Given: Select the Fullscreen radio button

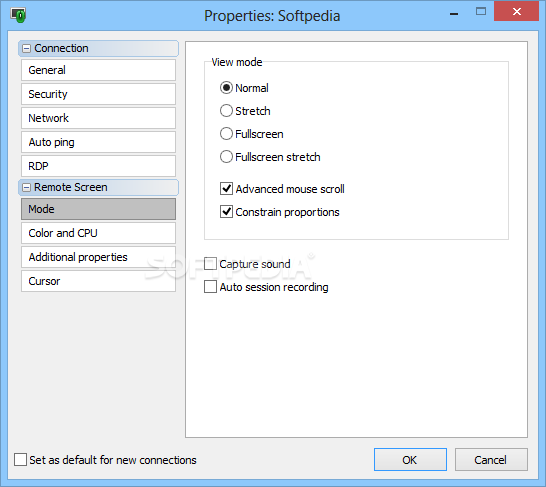Looking at the screenshot, I should [226, 134].
